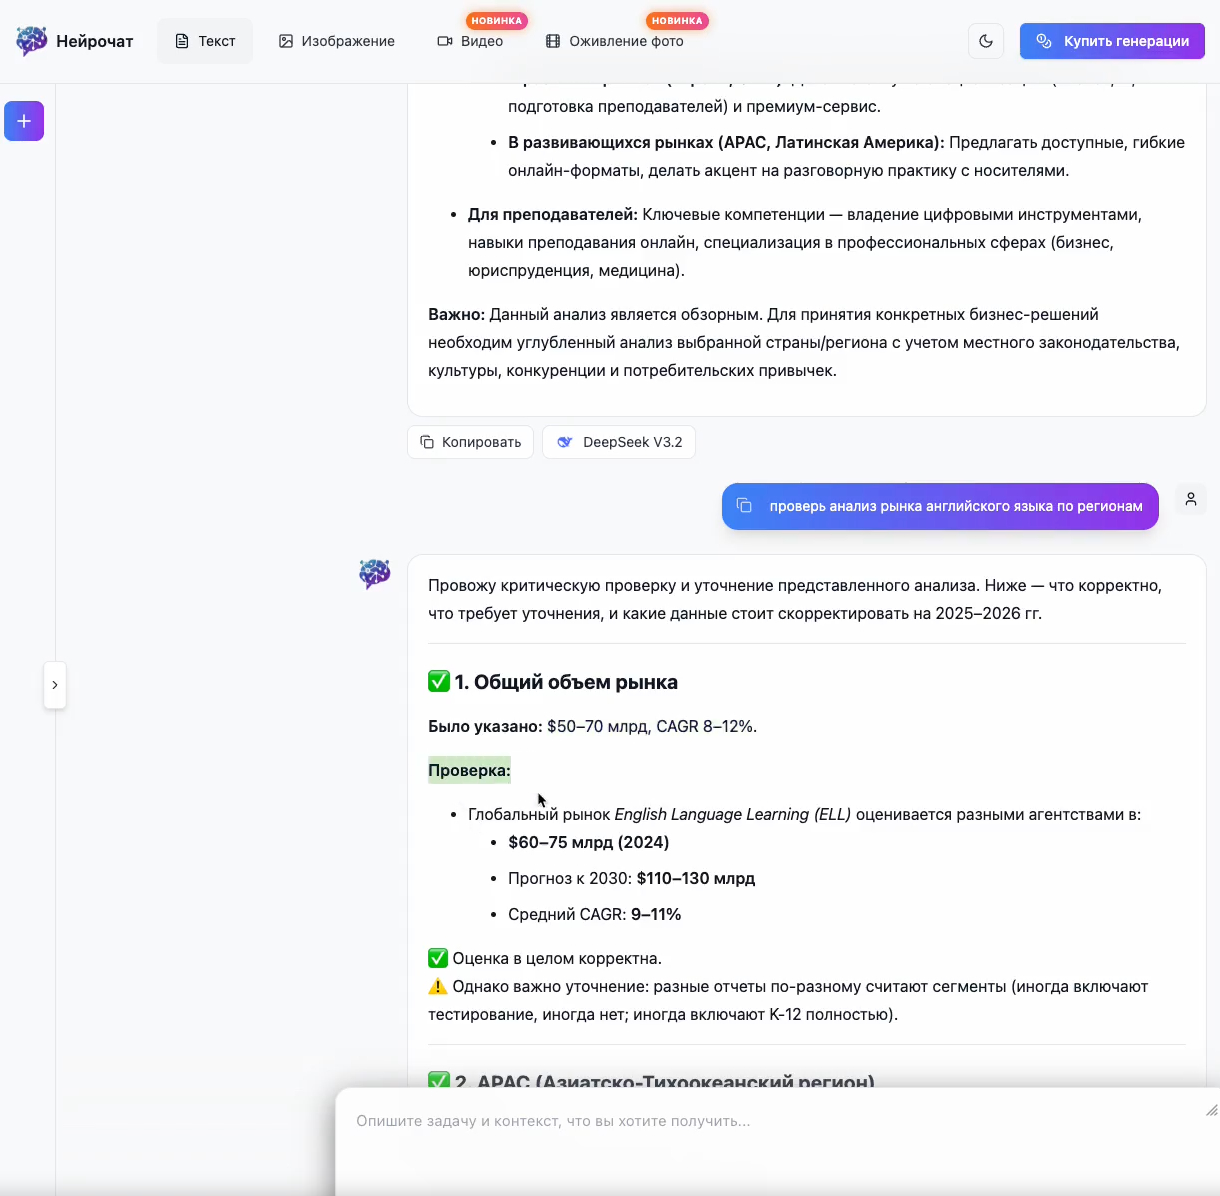Click the highlighted Проверка: label

tap(469, 770)
